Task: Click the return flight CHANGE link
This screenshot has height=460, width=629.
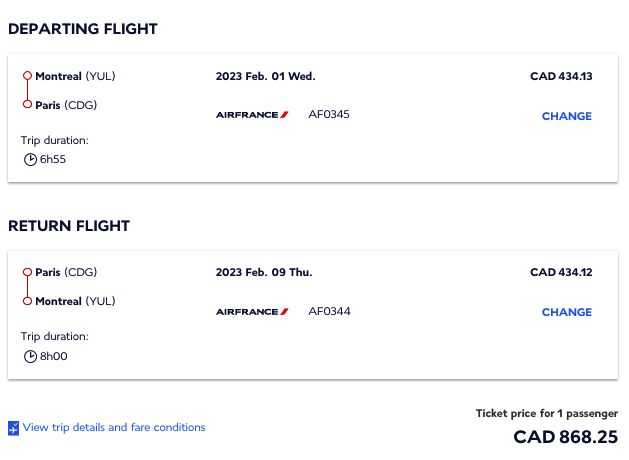Action: (x=566, y=312)
